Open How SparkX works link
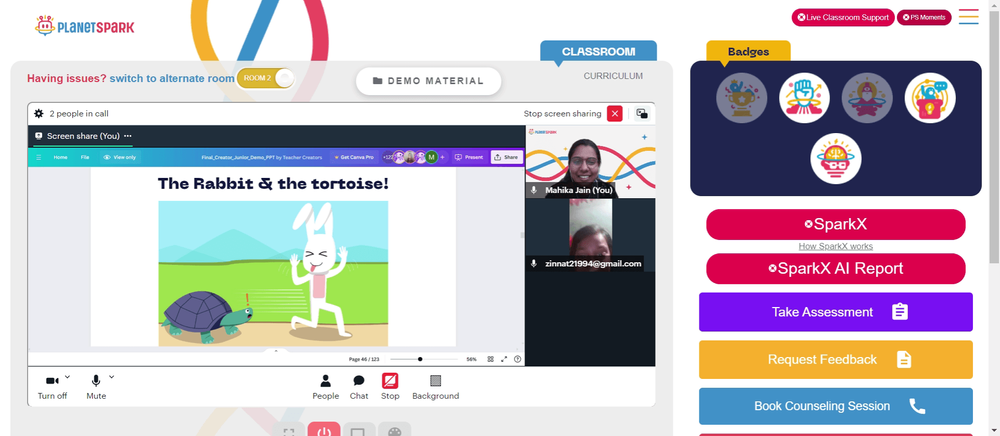The height and width of the screenshot is (436, 1000). tap(835, 246)
